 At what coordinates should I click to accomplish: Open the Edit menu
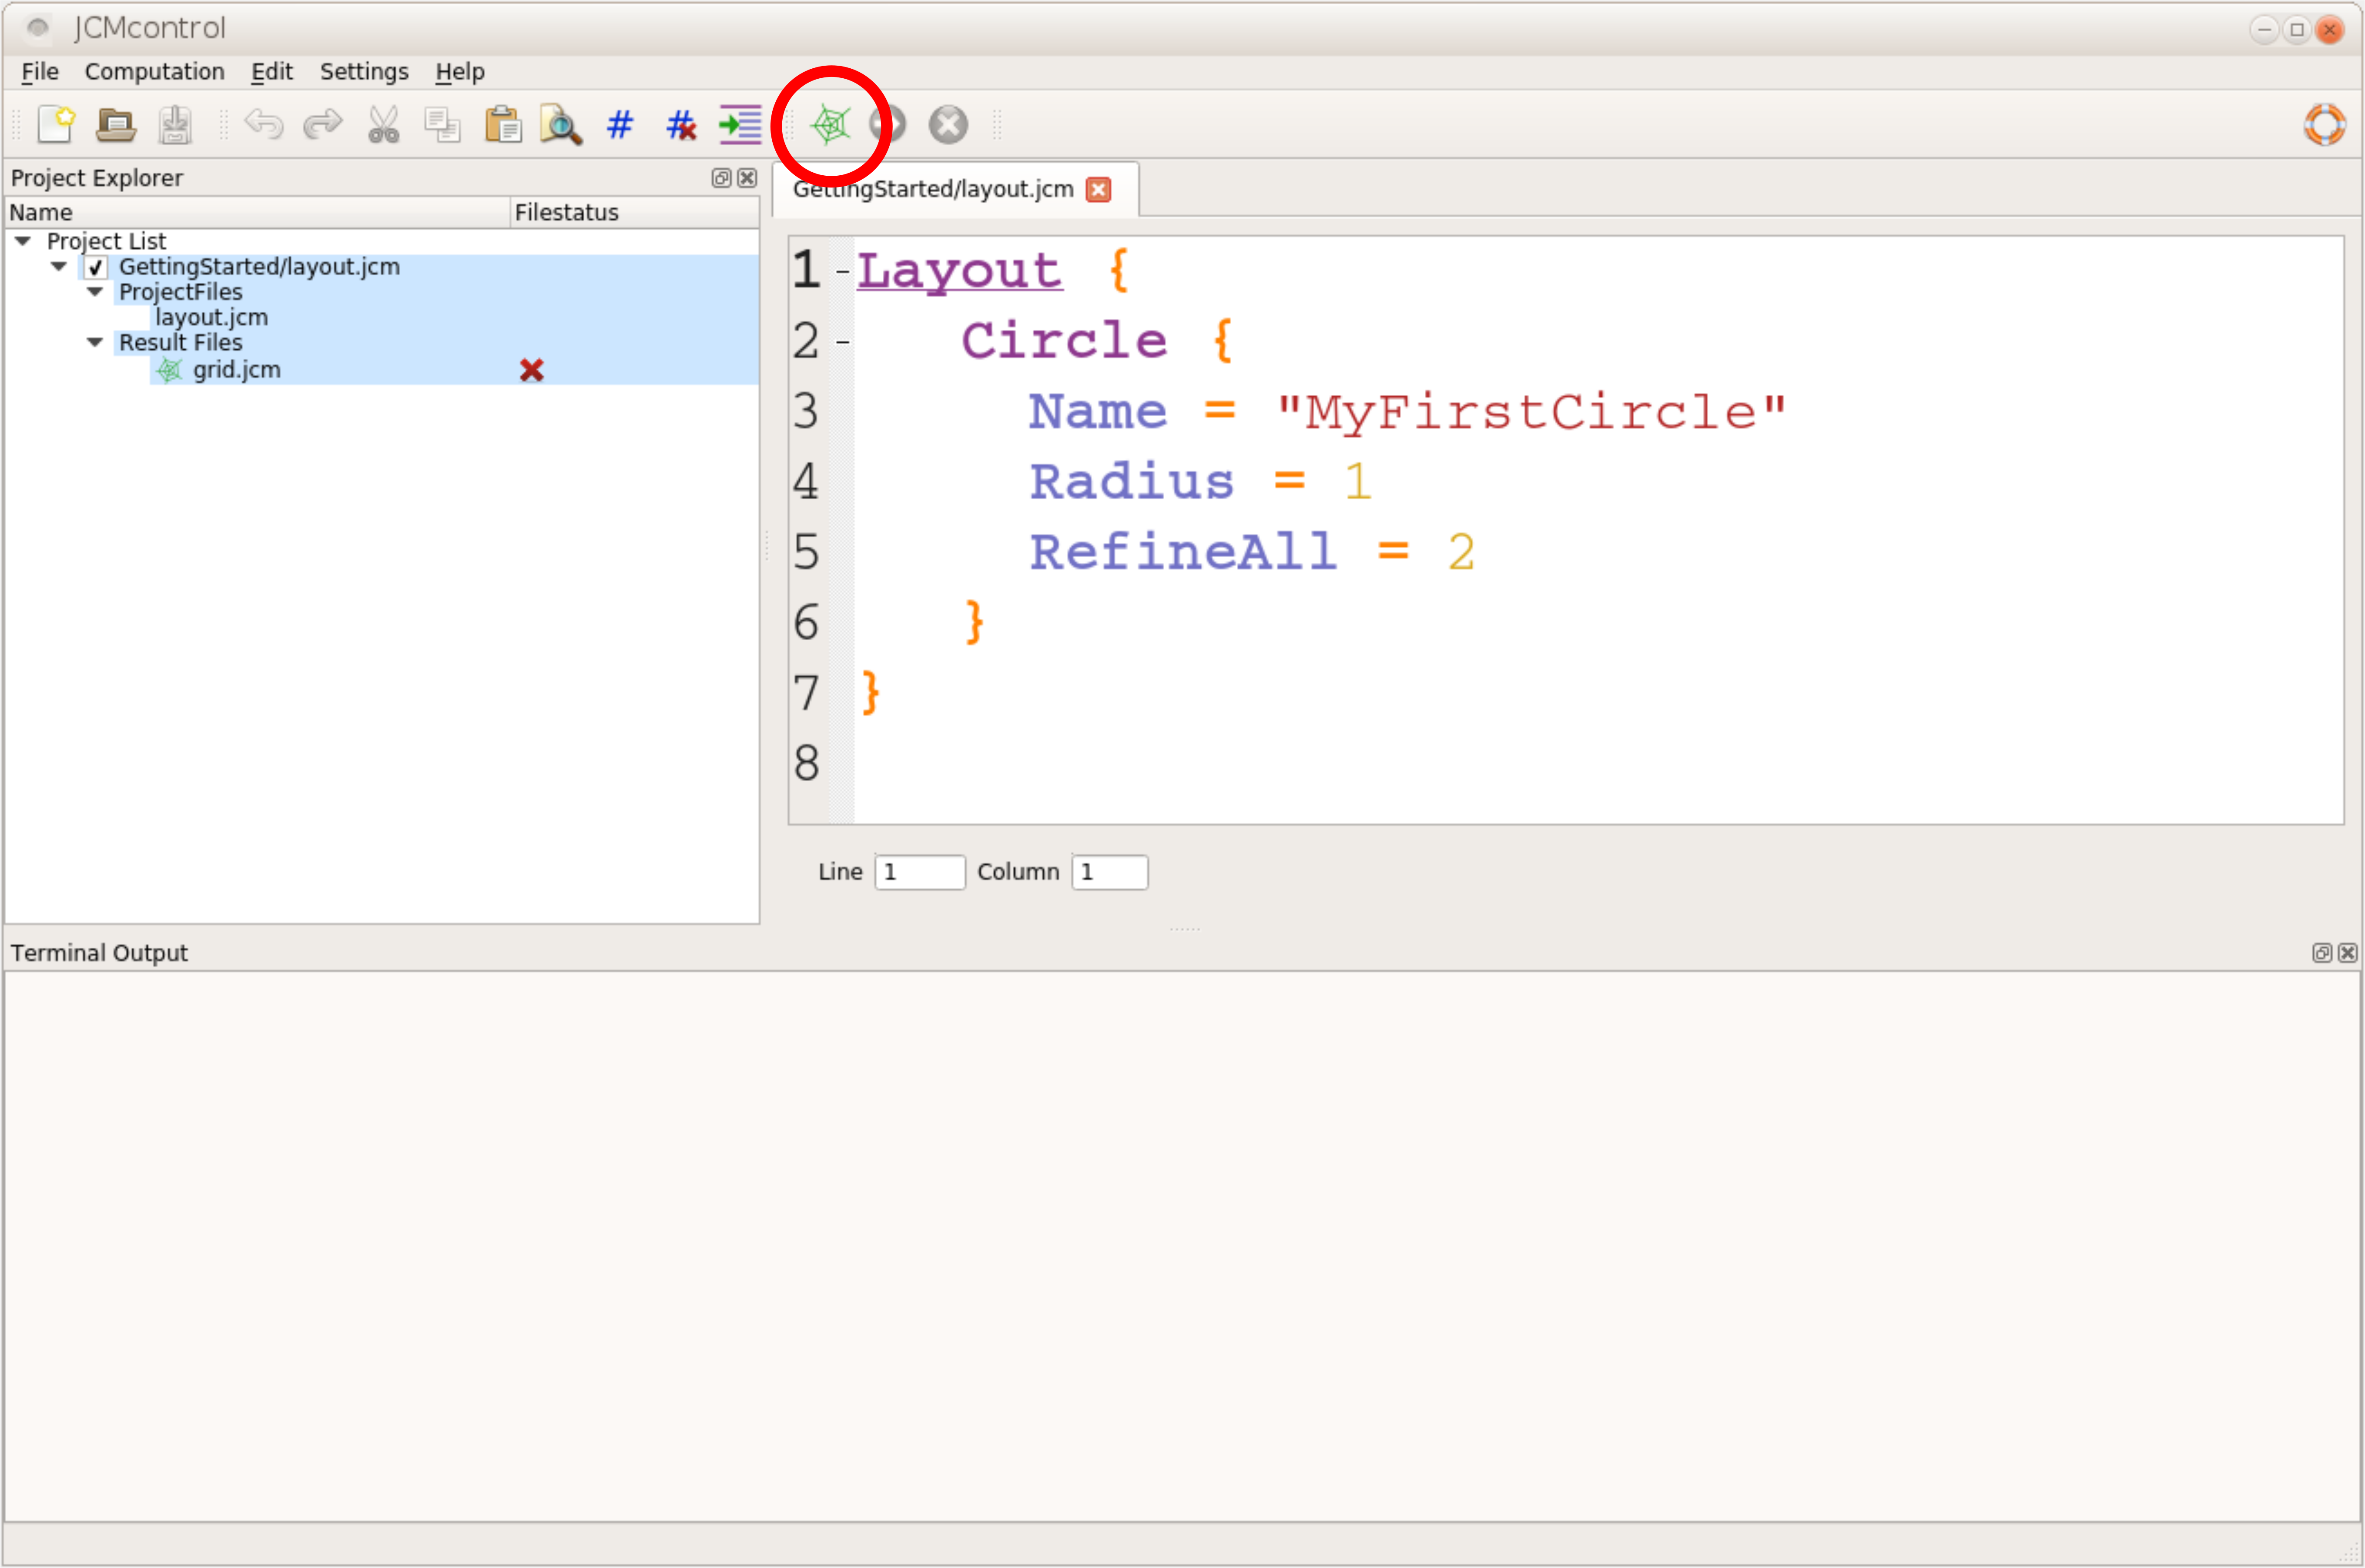point(271,72)
